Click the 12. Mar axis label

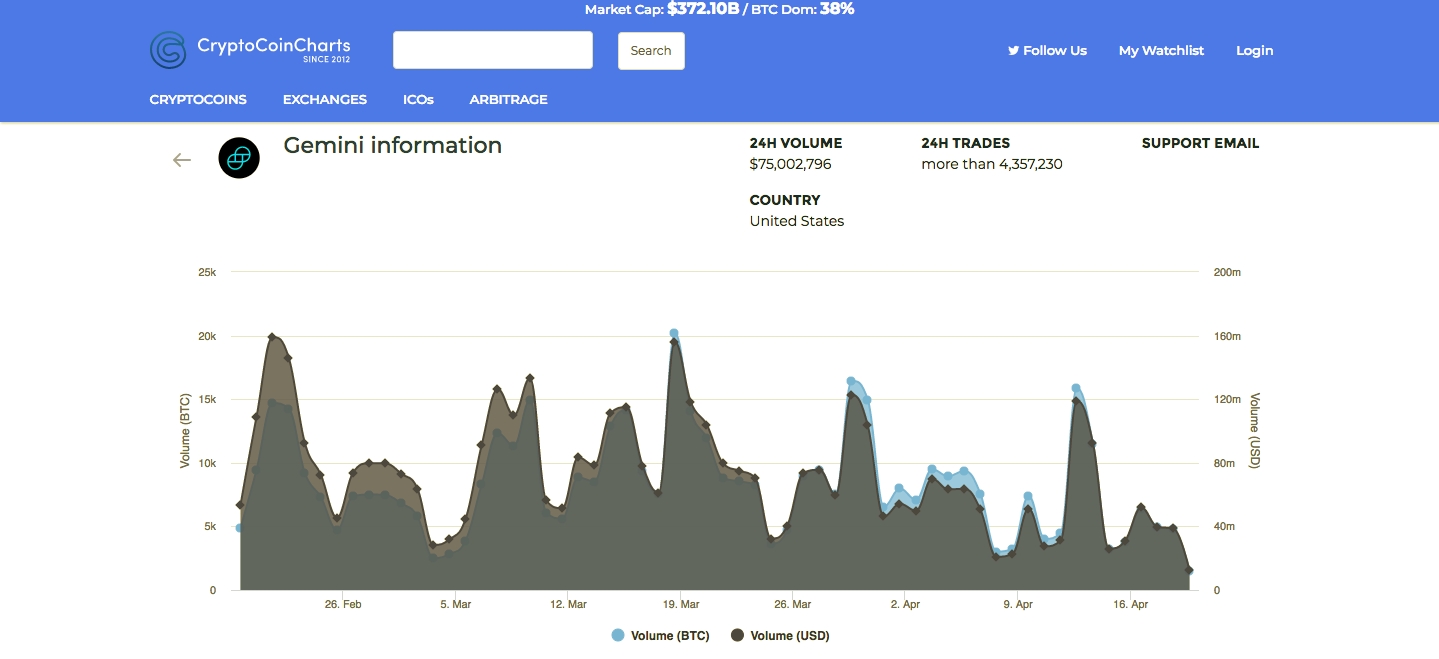(568, 604)
